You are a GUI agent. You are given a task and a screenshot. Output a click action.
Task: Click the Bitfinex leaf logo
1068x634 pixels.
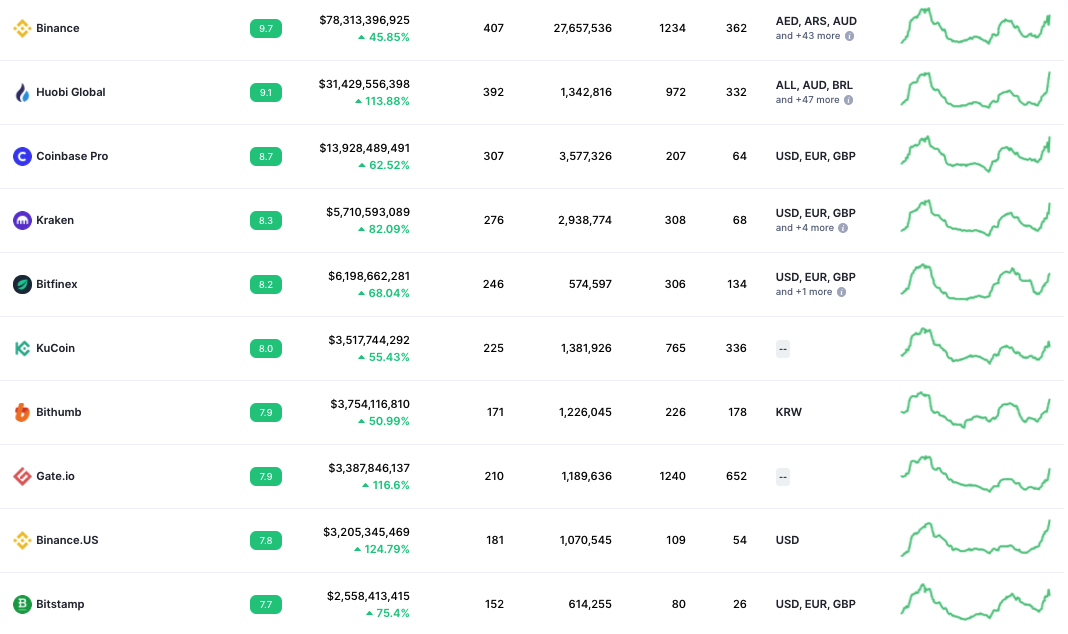22,284
